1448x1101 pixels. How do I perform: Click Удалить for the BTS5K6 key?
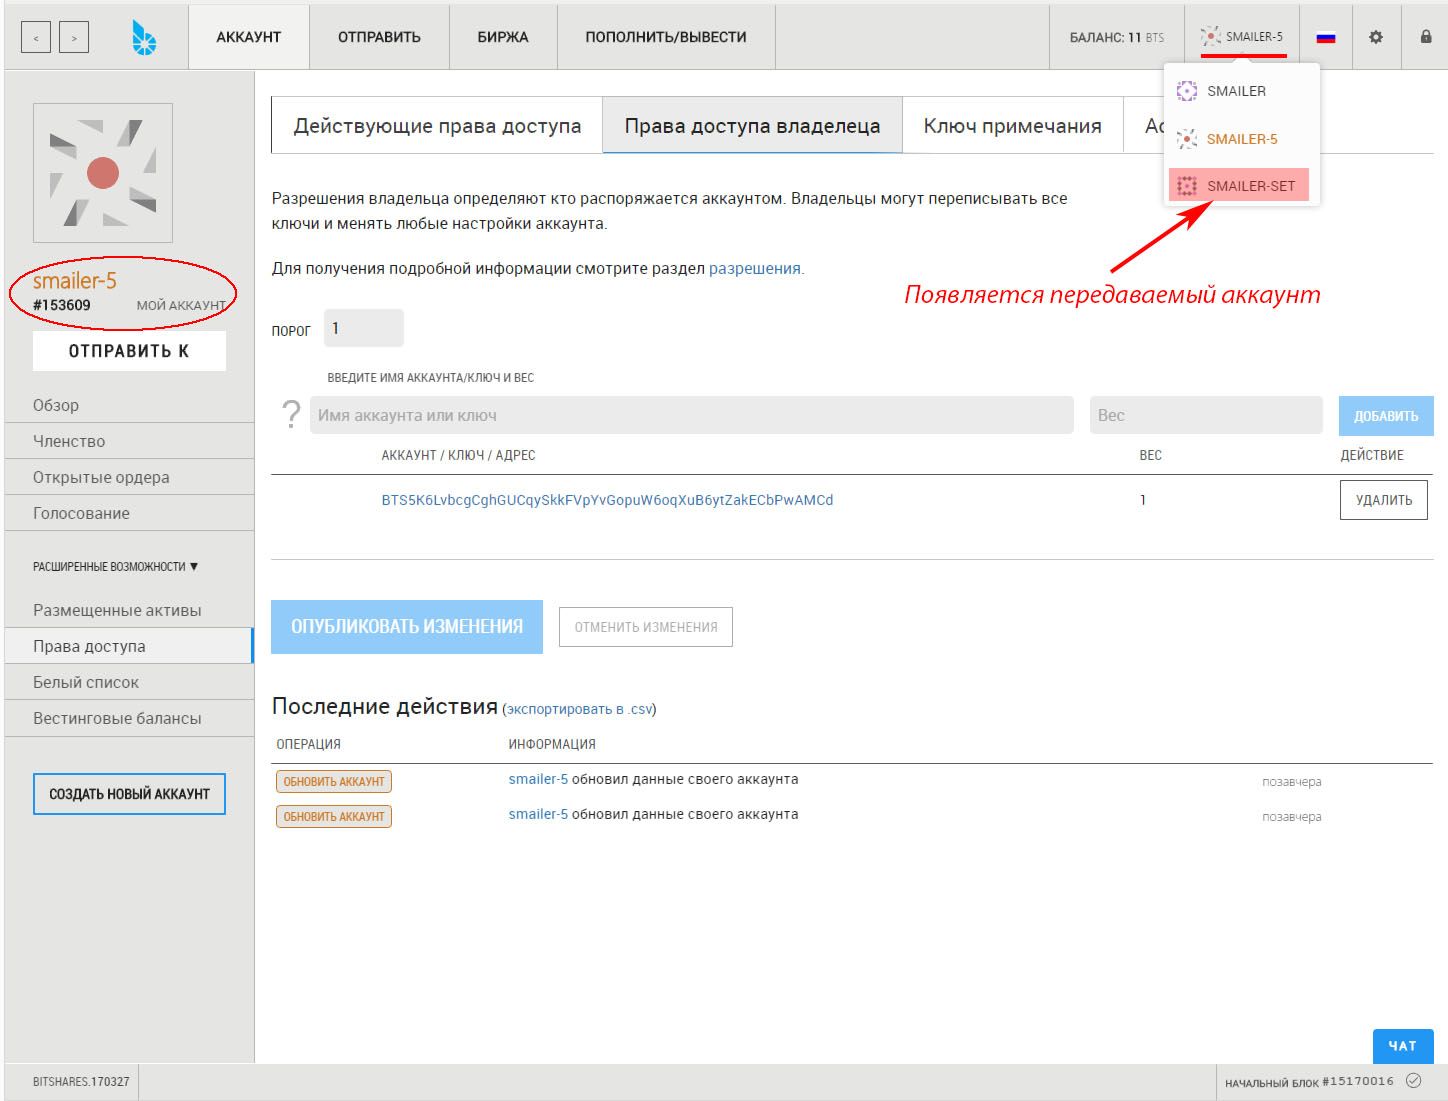[1384, 500]
